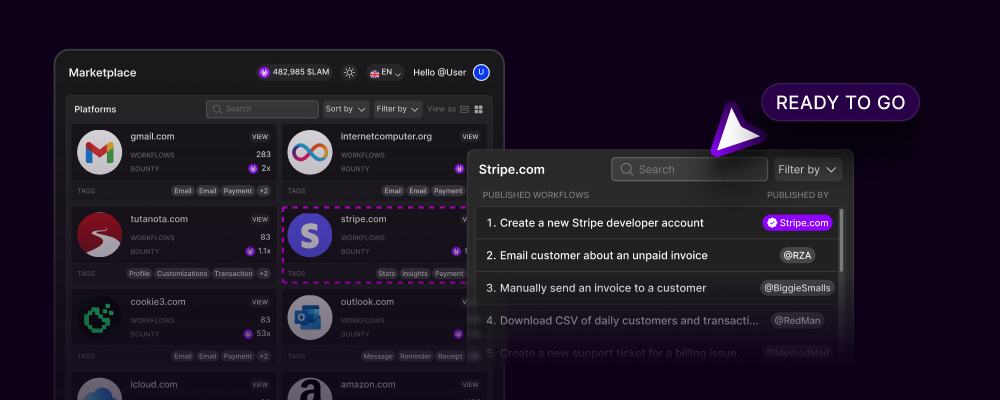Click the outlook.com logo icon

tap(310, 318)
